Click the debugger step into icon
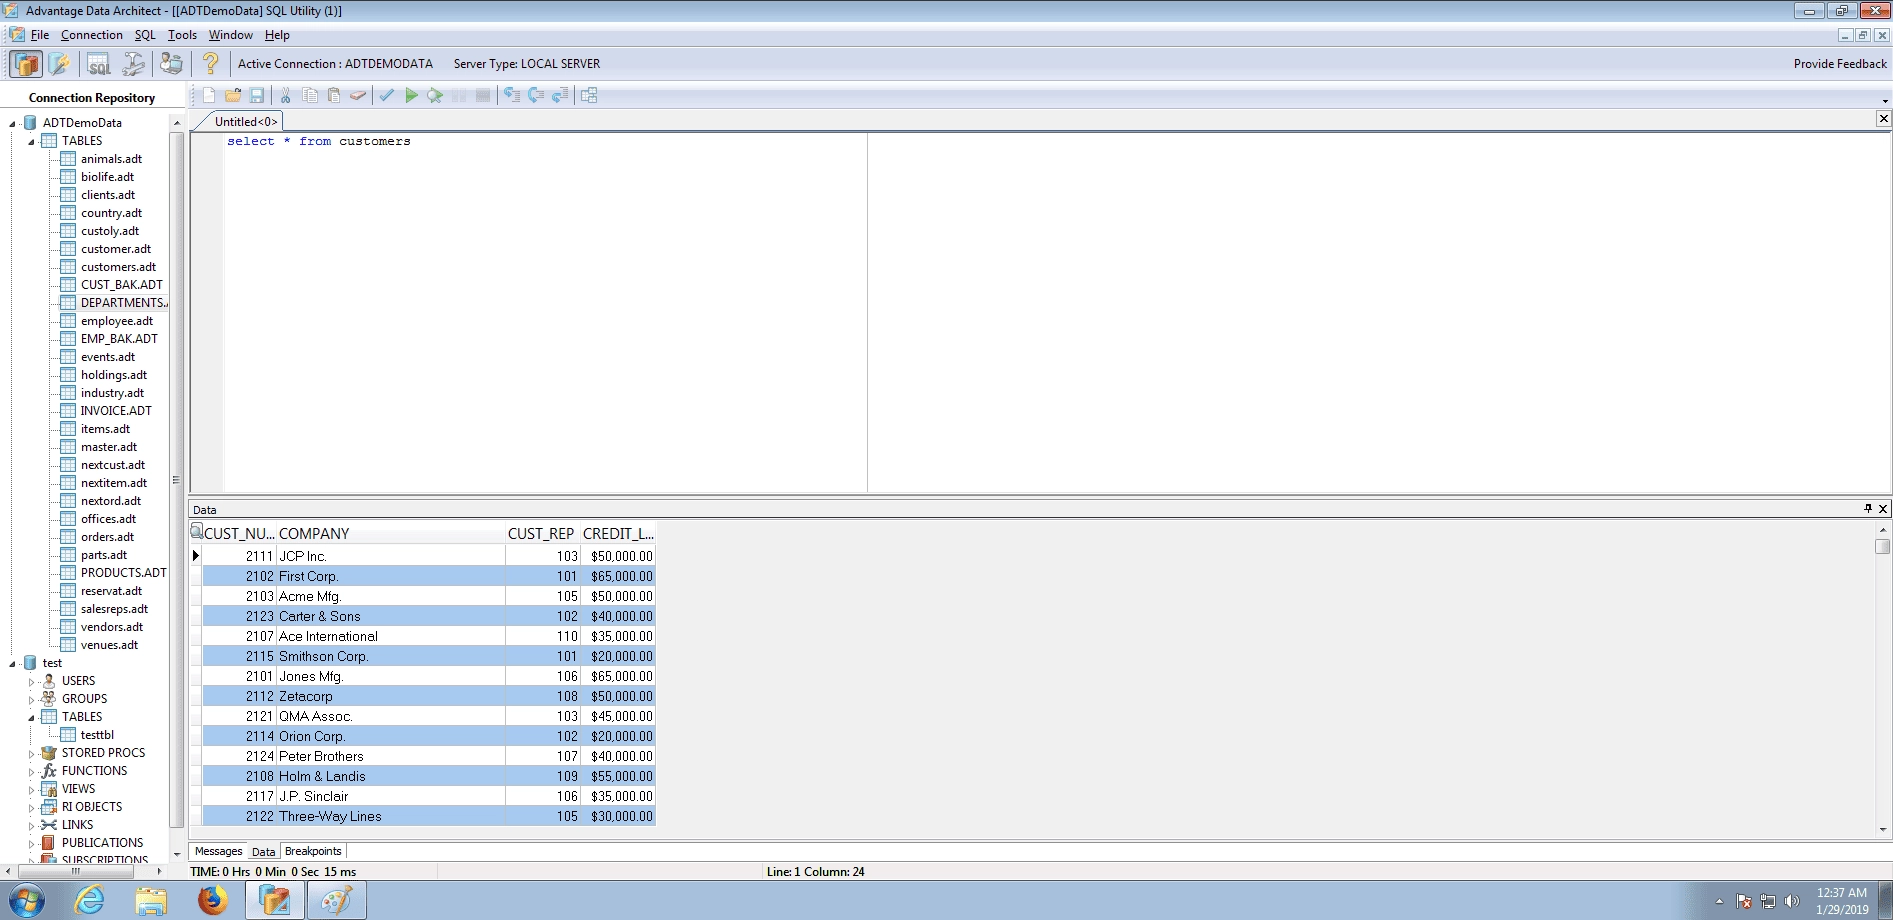This screenshot has height=920, width=1893. pyautogui.click(x=512, y=96)
